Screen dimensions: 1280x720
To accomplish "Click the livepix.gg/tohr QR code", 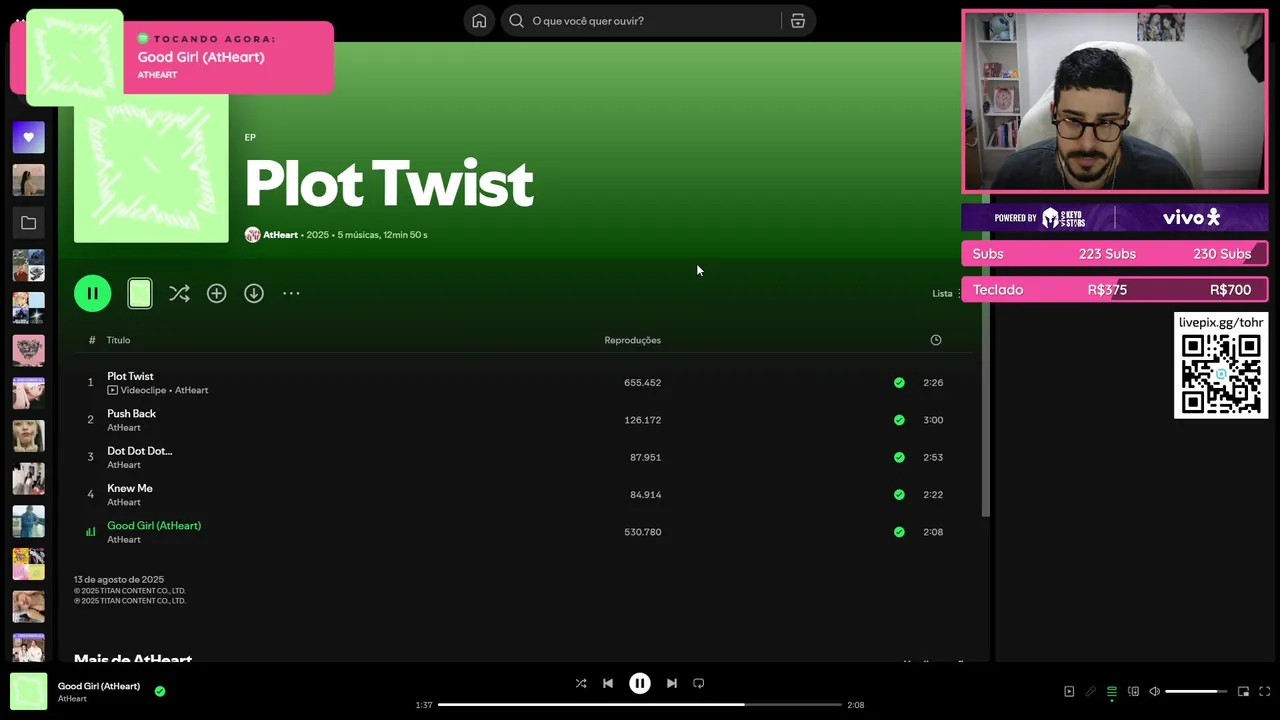I will tap(1221, 374).
